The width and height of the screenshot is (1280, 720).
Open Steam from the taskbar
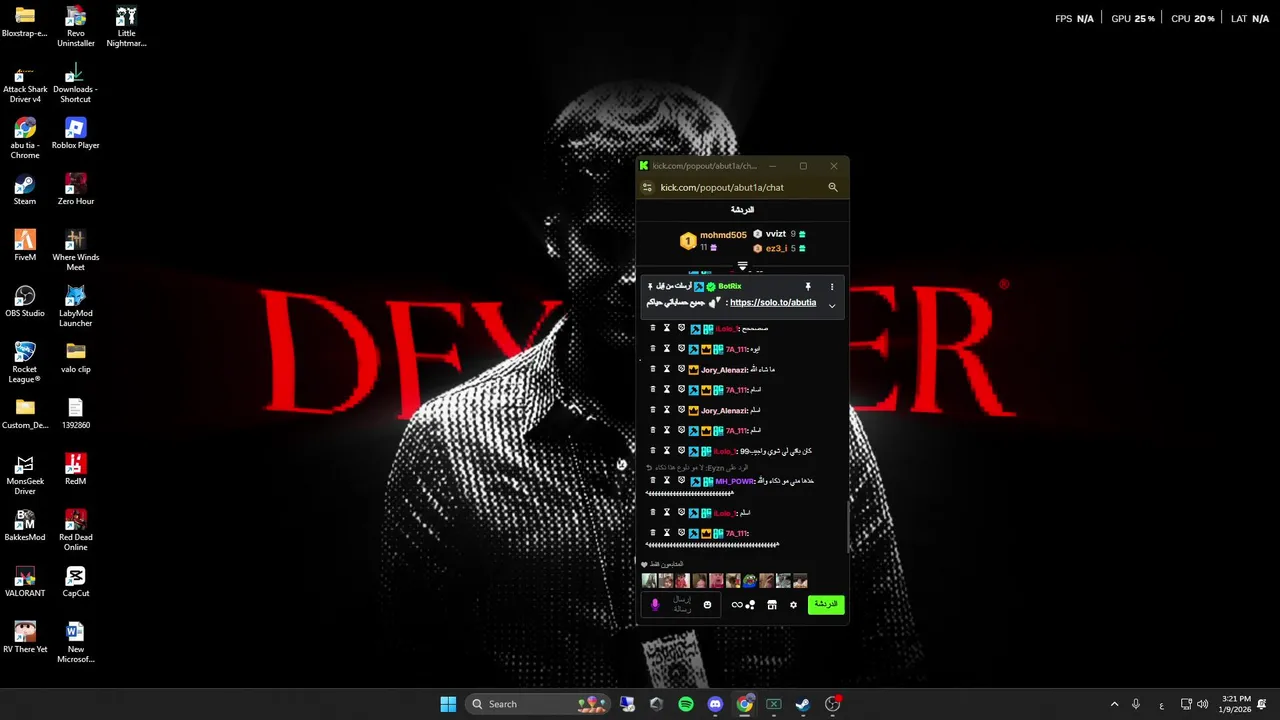click(803, 704)
